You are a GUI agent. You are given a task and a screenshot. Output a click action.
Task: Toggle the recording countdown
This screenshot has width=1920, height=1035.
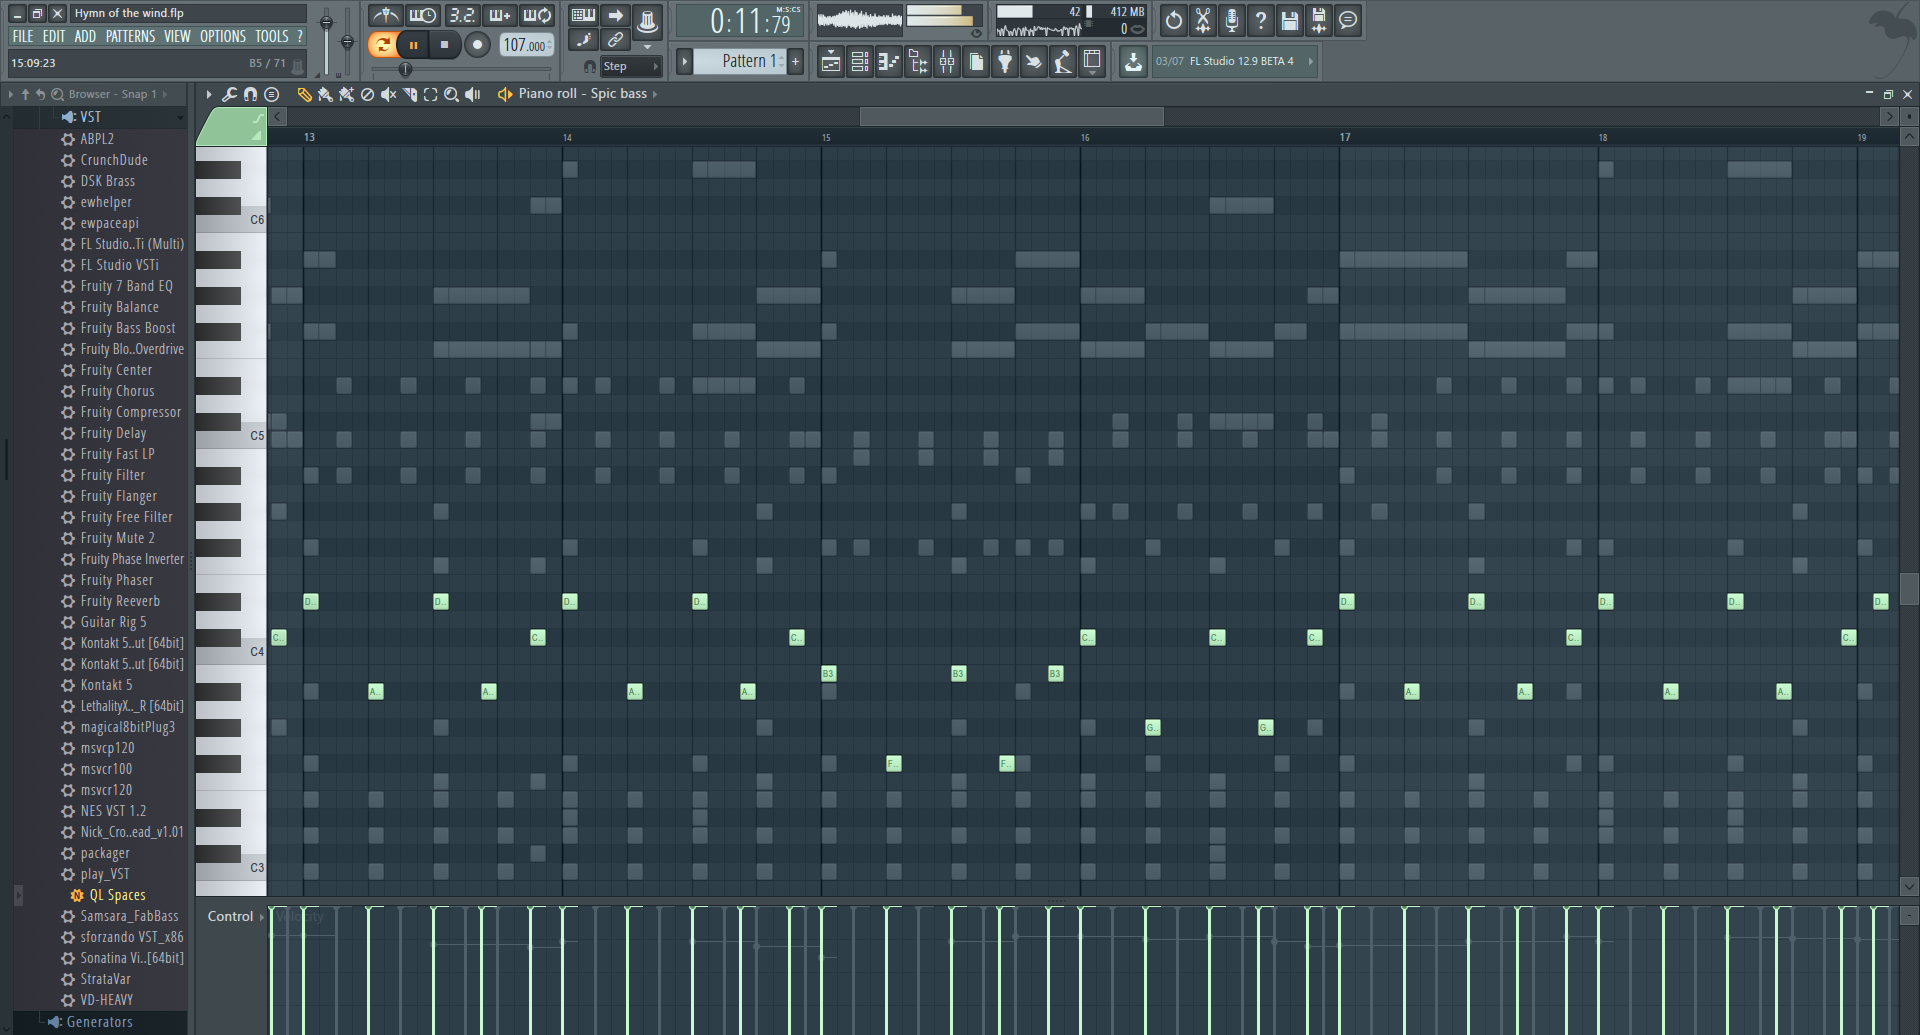pos(461,15)
